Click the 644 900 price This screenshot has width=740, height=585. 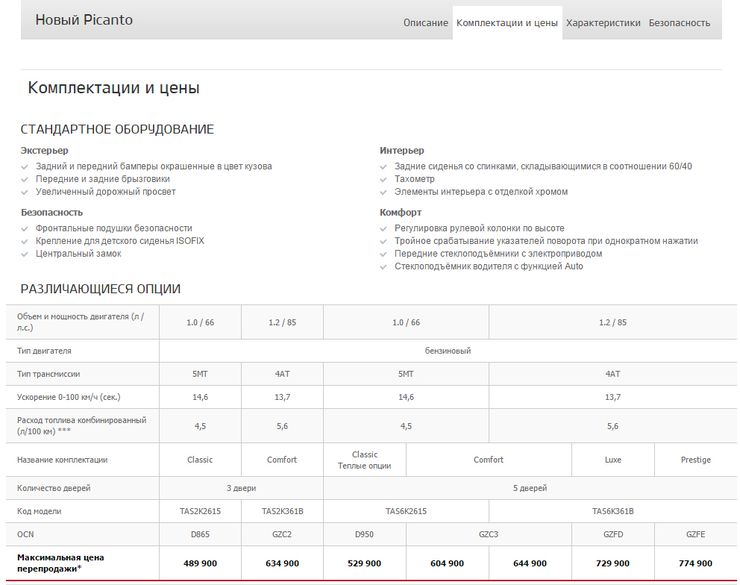pos(530,564)
